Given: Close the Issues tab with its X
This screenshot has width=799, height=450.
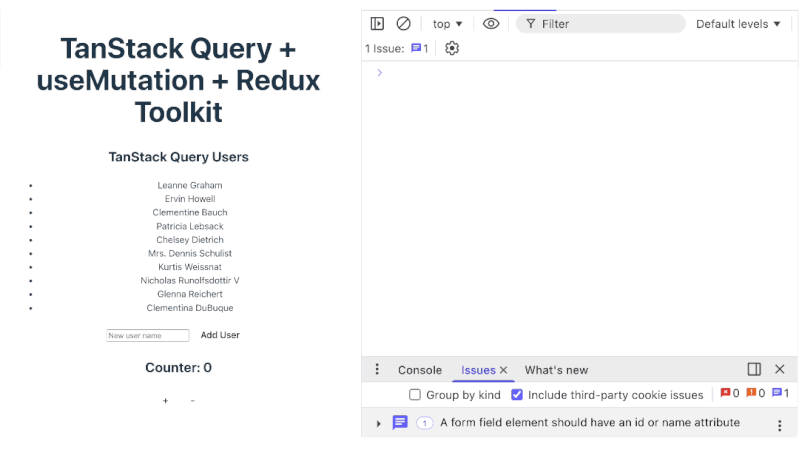Looking at the screenshot, I should (504, 370).
